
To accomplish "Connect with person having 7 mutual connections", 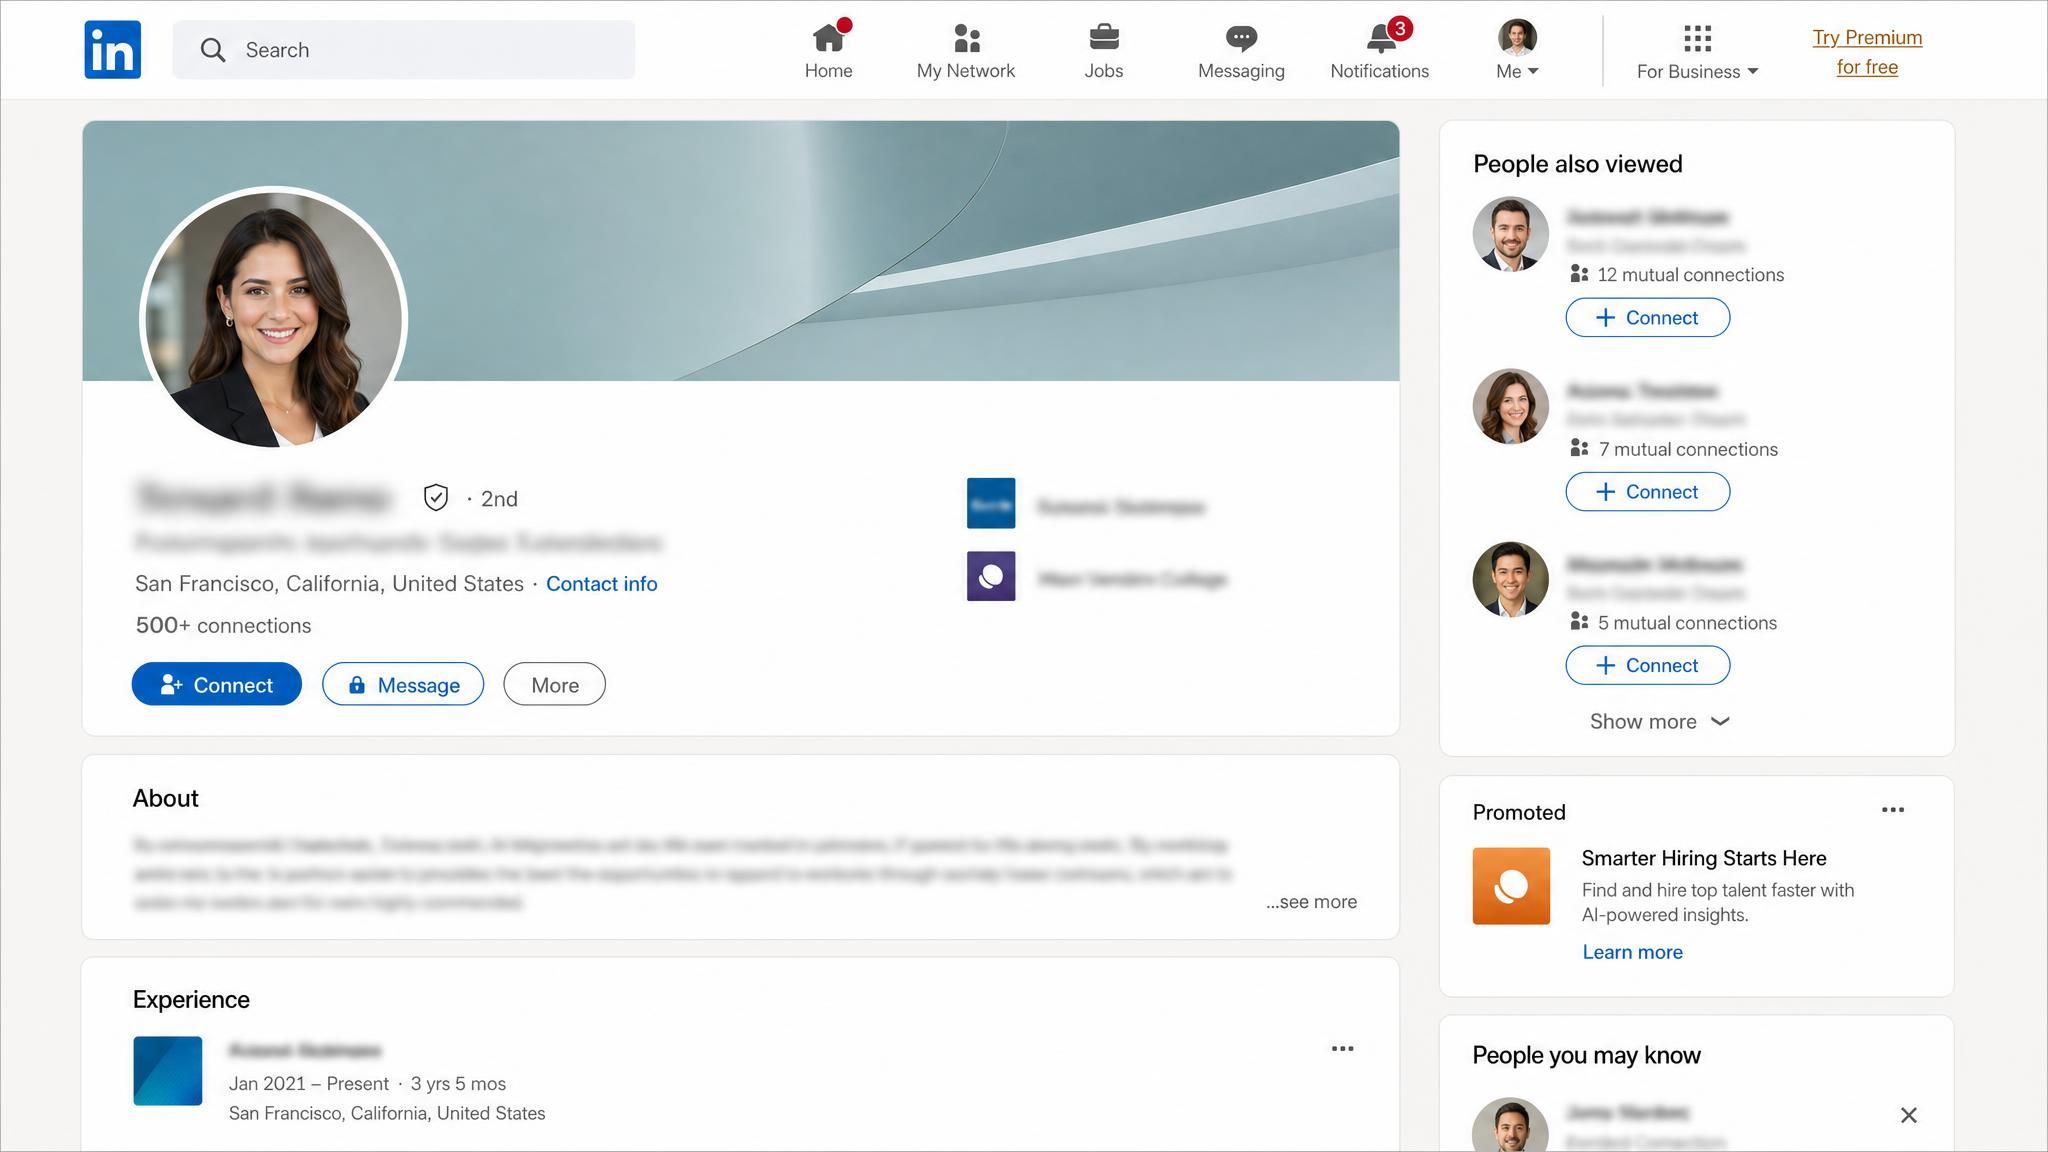I will (x=1647, y=492).
